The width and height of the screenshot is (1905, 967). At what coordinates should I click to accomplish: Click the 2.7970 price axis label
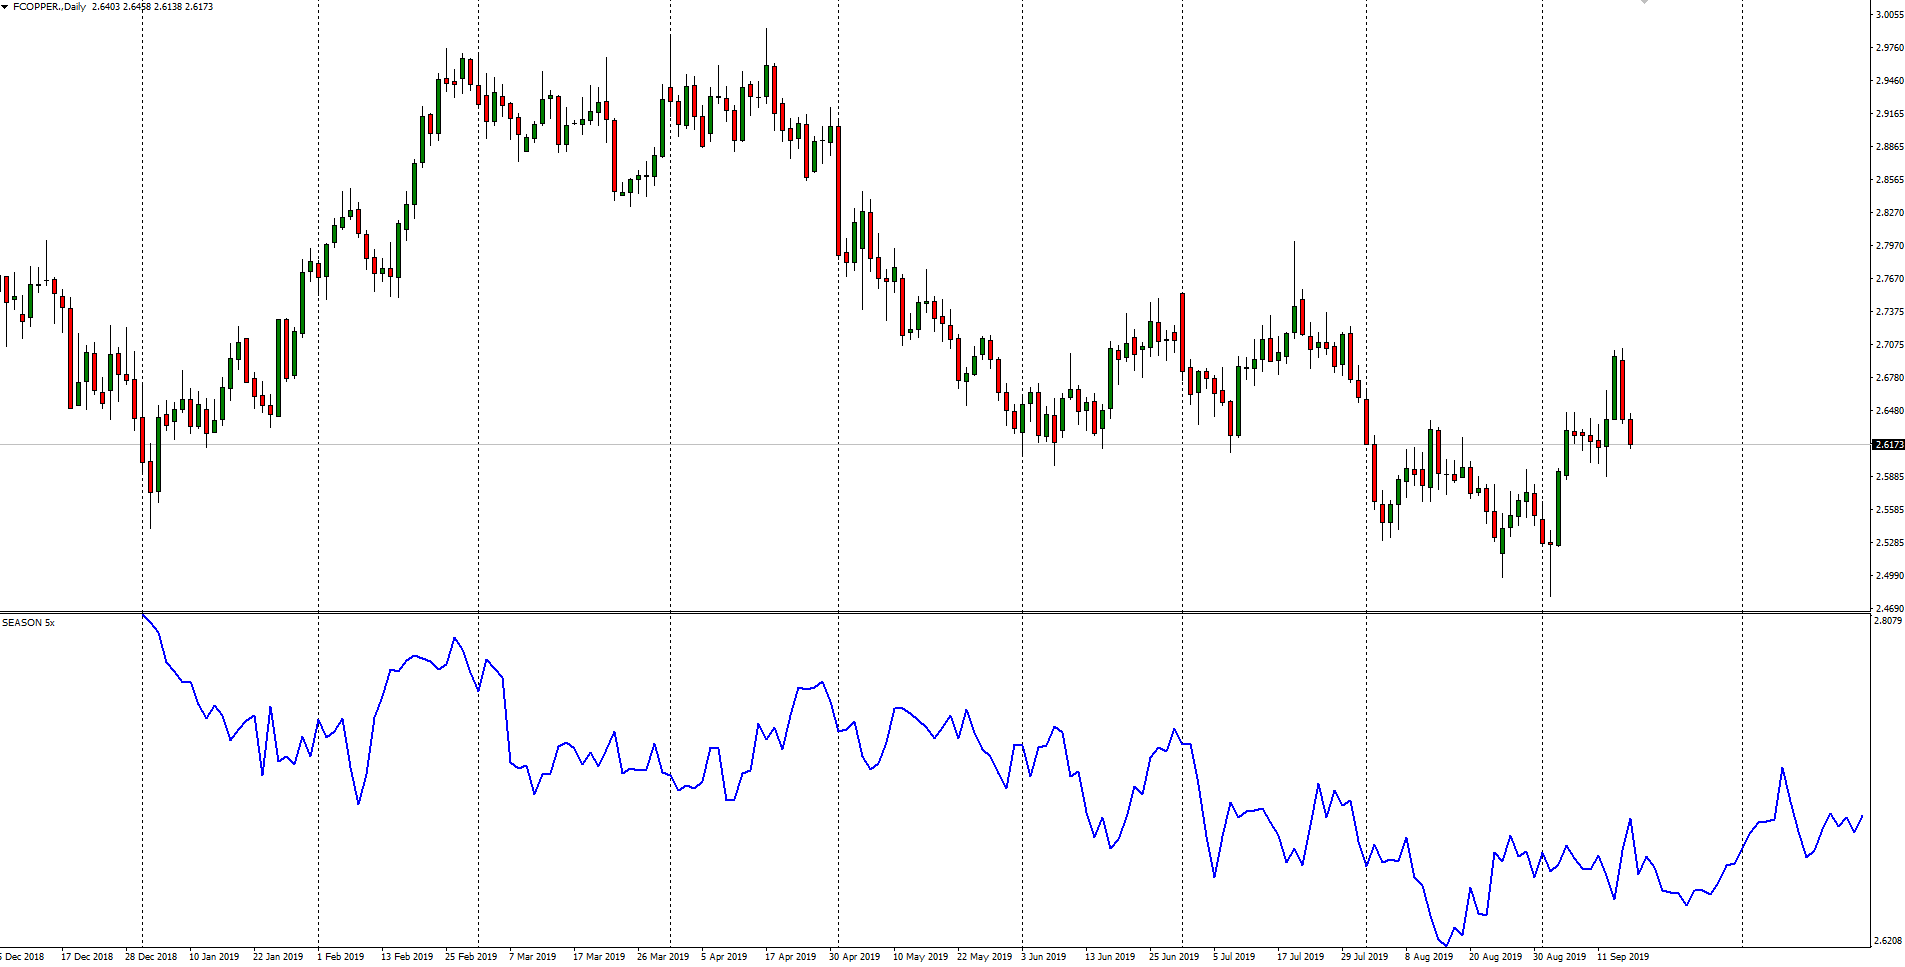tap(1889, 246)
